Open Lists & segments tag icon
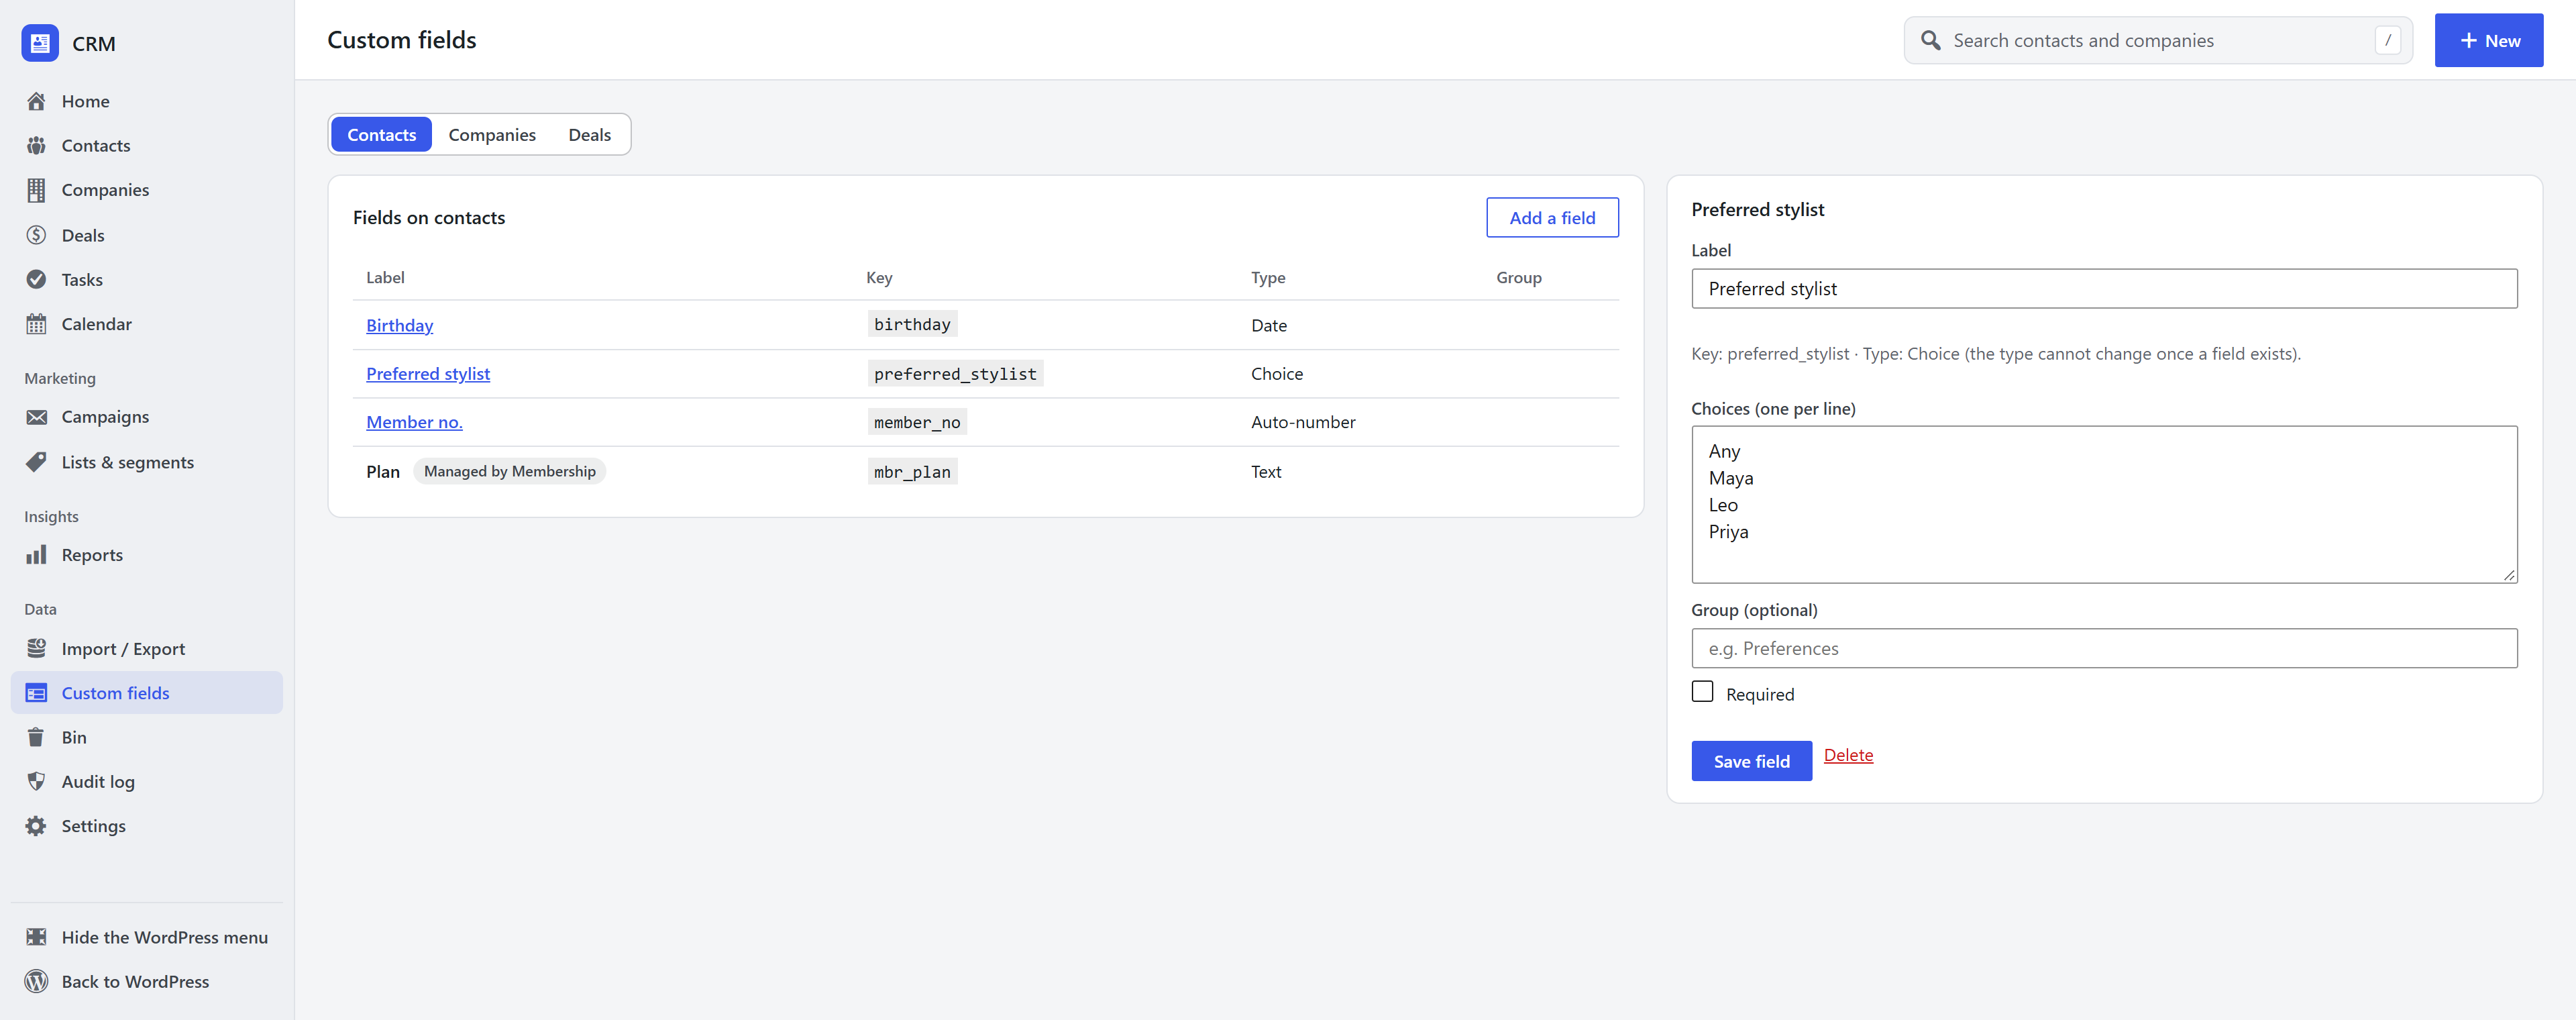This screenshot has width=2576, height=1020. click(36, 462)
